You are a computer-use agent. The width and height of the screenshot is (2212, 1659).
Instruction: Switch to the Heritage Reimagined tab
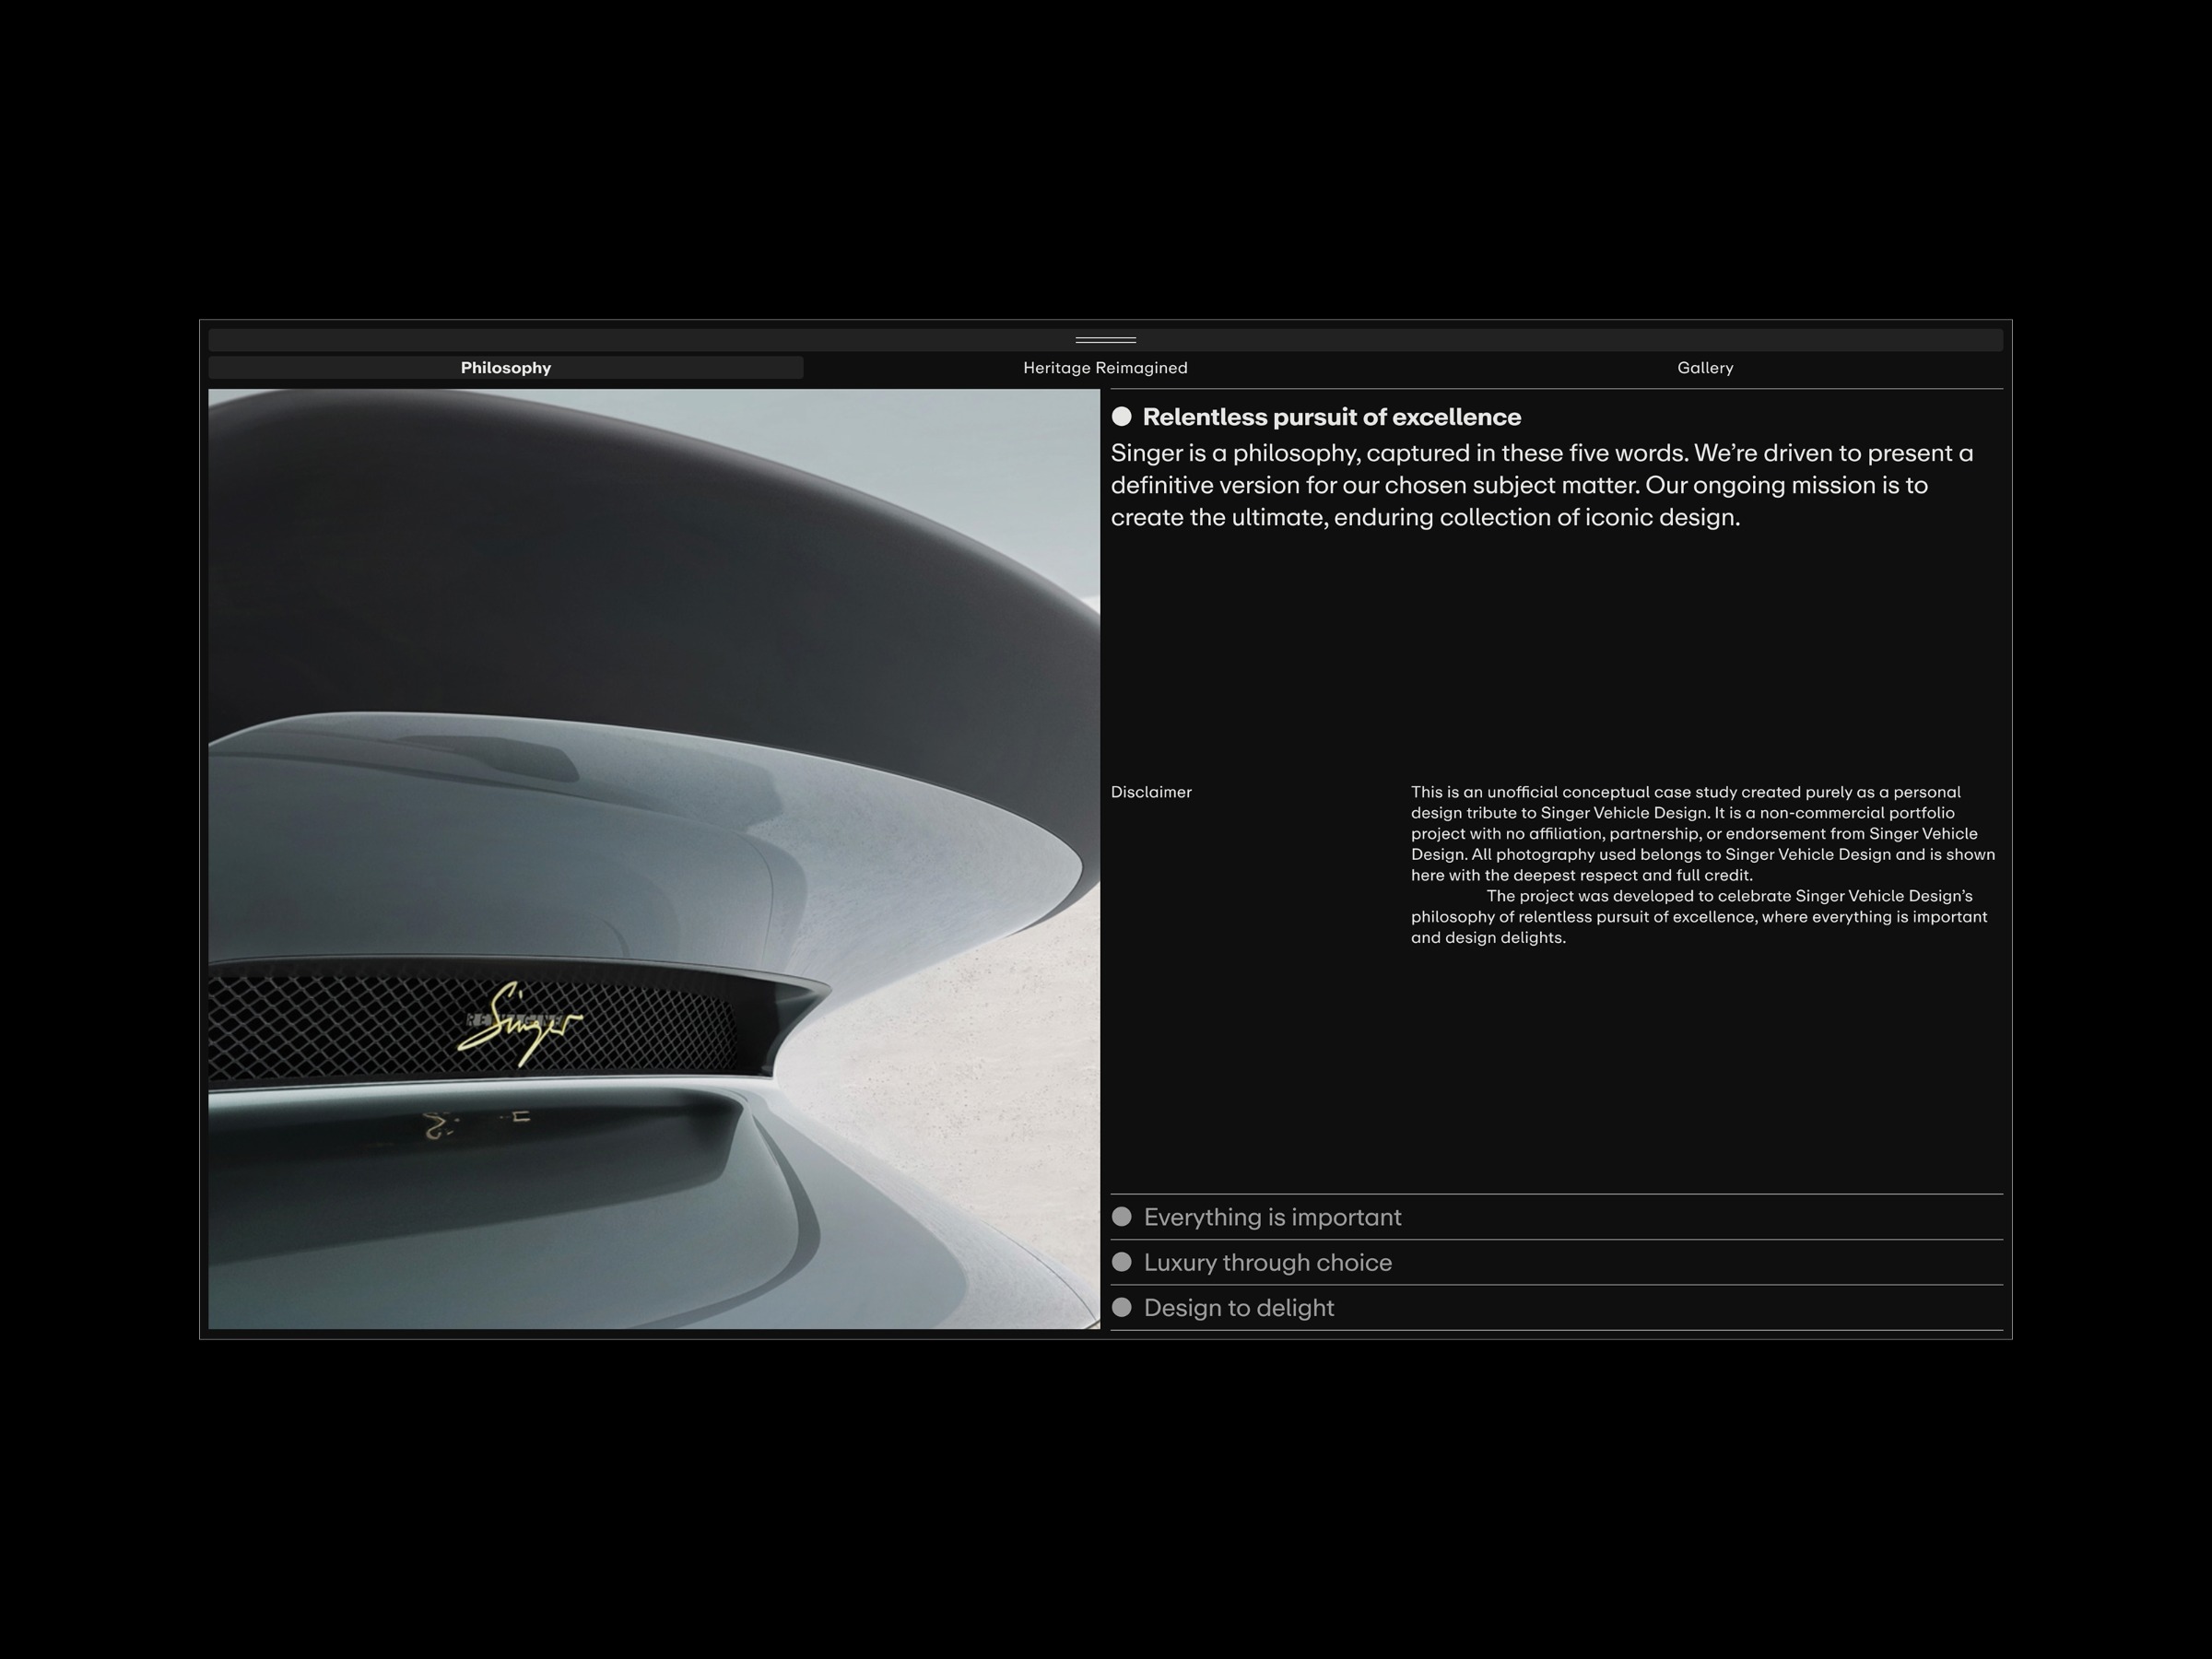pyautogui.click(x=1105, y=368)
